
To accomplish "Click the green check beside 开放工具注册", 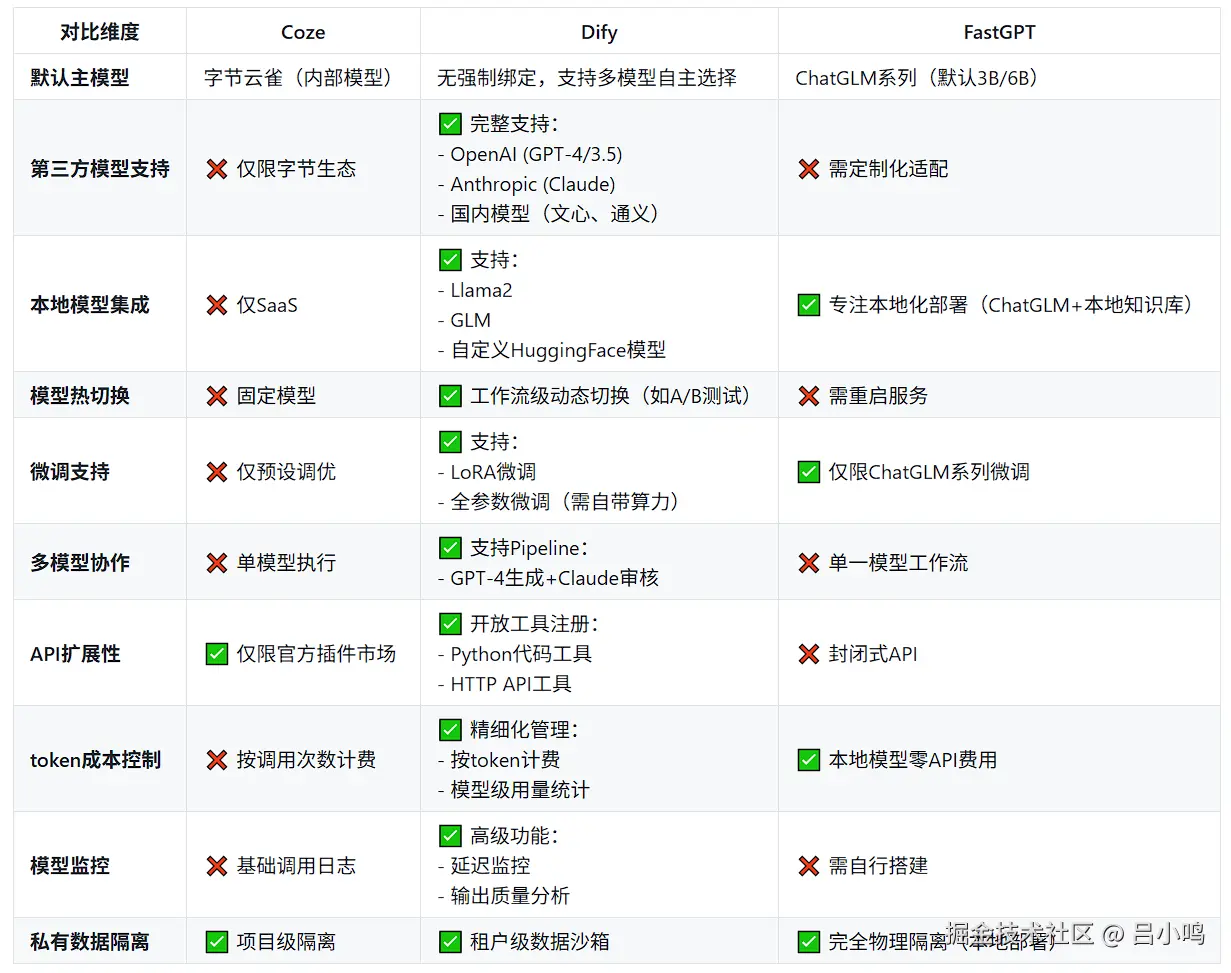I will pos(450,624).
